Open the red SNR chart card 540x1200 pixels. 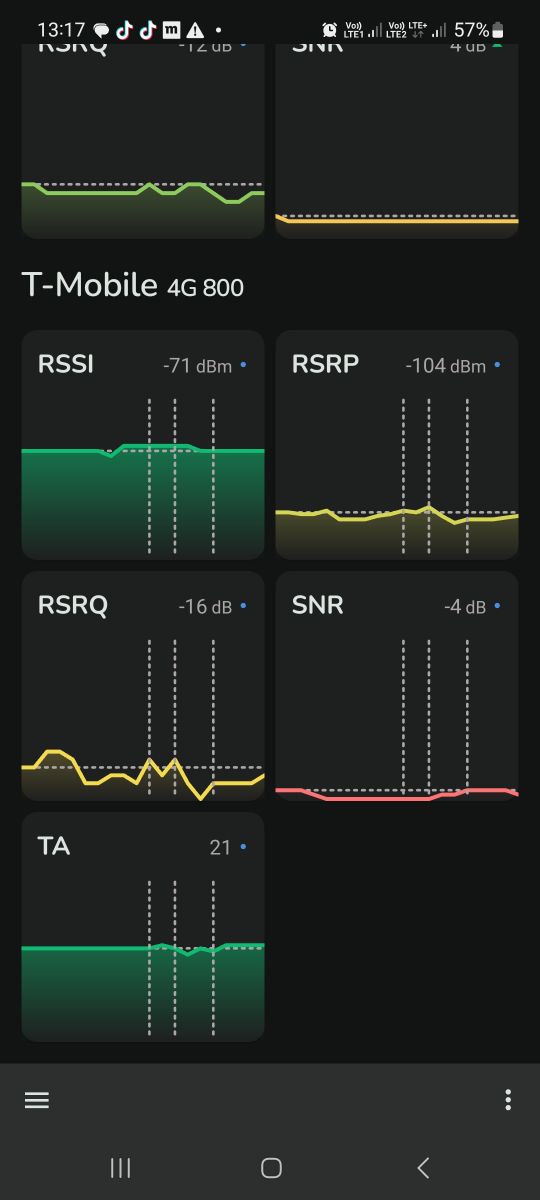(397, 685)
